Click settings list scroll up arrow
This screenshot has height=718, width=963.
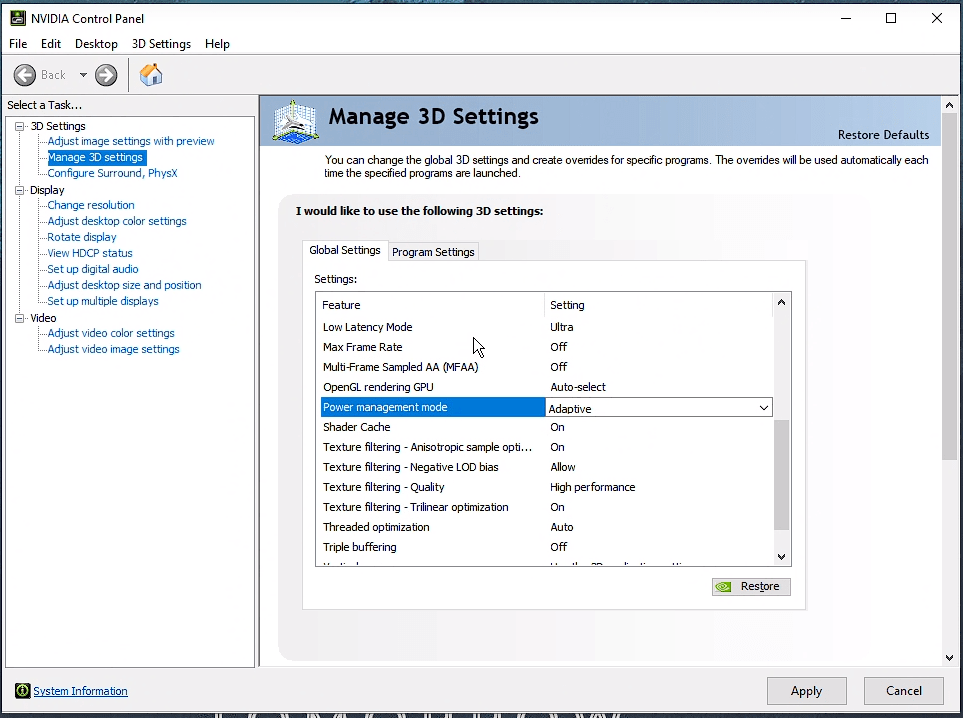coord(781,302)
